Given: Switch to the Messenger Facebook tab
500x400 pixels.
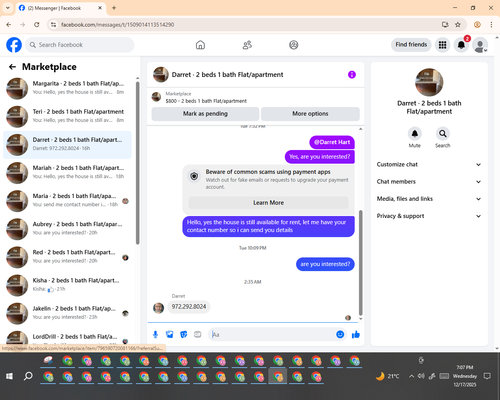Looking at the screenshot, I should pos(60,8).
